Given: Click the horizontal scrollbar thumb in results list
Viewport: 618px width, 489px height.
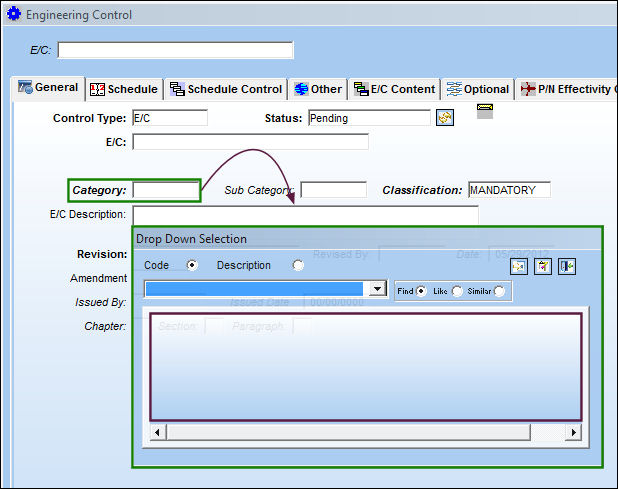Looking at the screenshot, I should point(348,433).
